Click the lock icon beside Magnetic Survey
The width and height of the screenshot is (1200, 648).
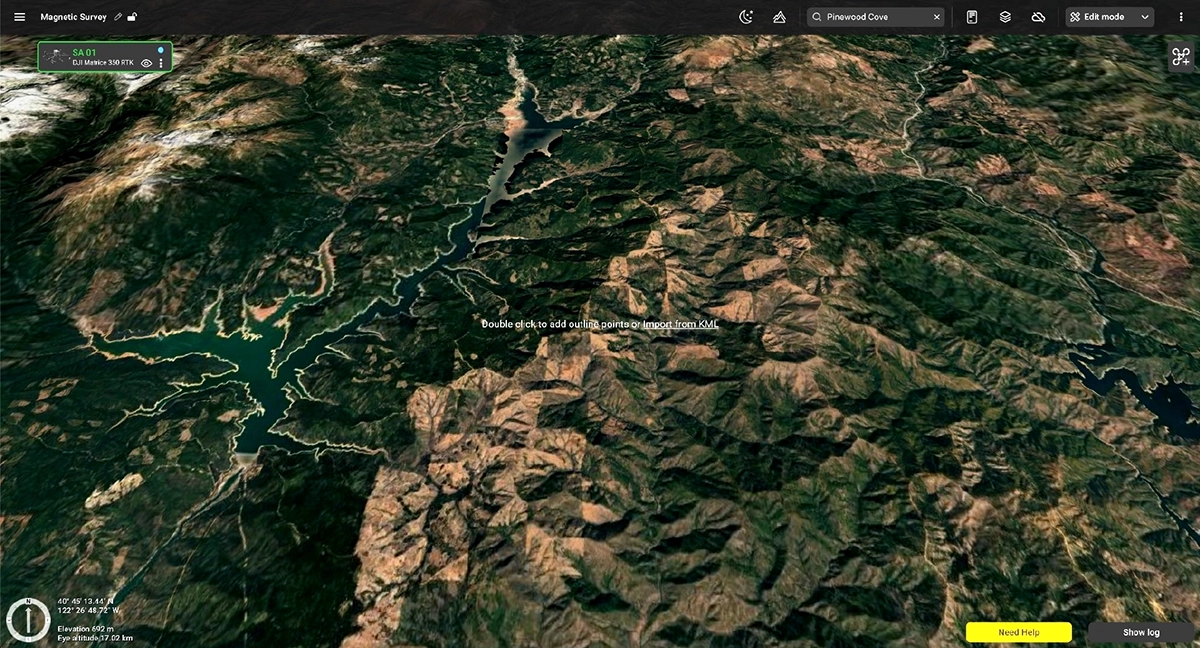pos(133,16)
